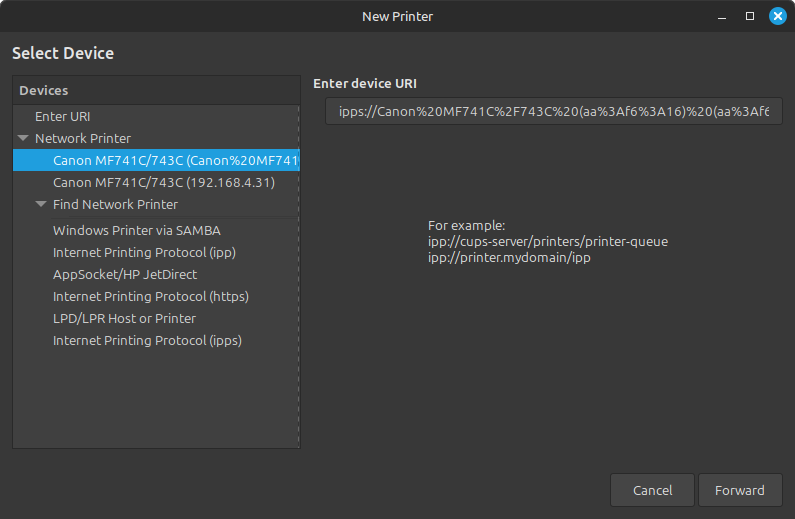Select Canon MF741C/743C (192.168.4.31) printer

156,182
